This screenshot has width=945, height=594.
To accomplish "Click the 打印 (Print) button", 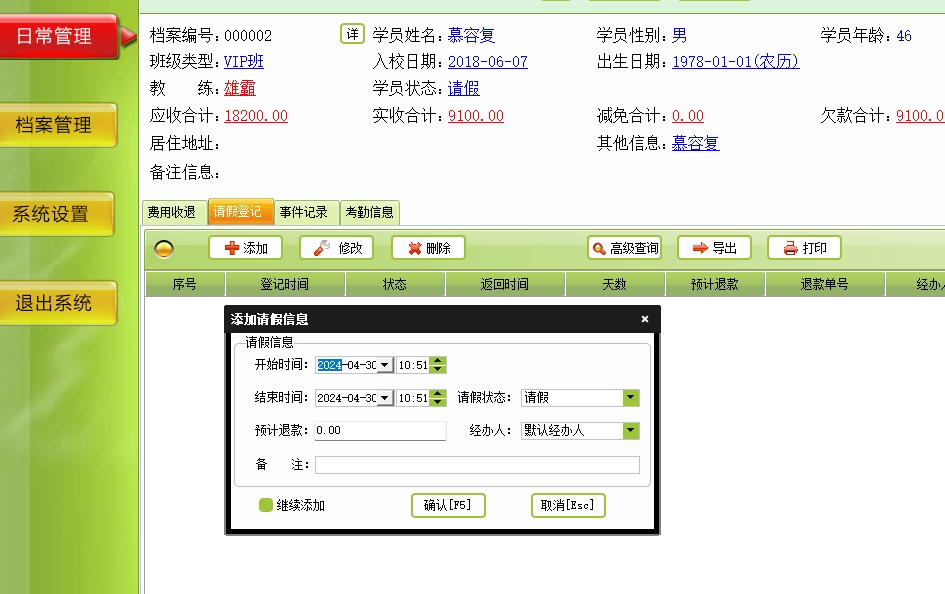I will pyautogui.click(x=804, y=248).
